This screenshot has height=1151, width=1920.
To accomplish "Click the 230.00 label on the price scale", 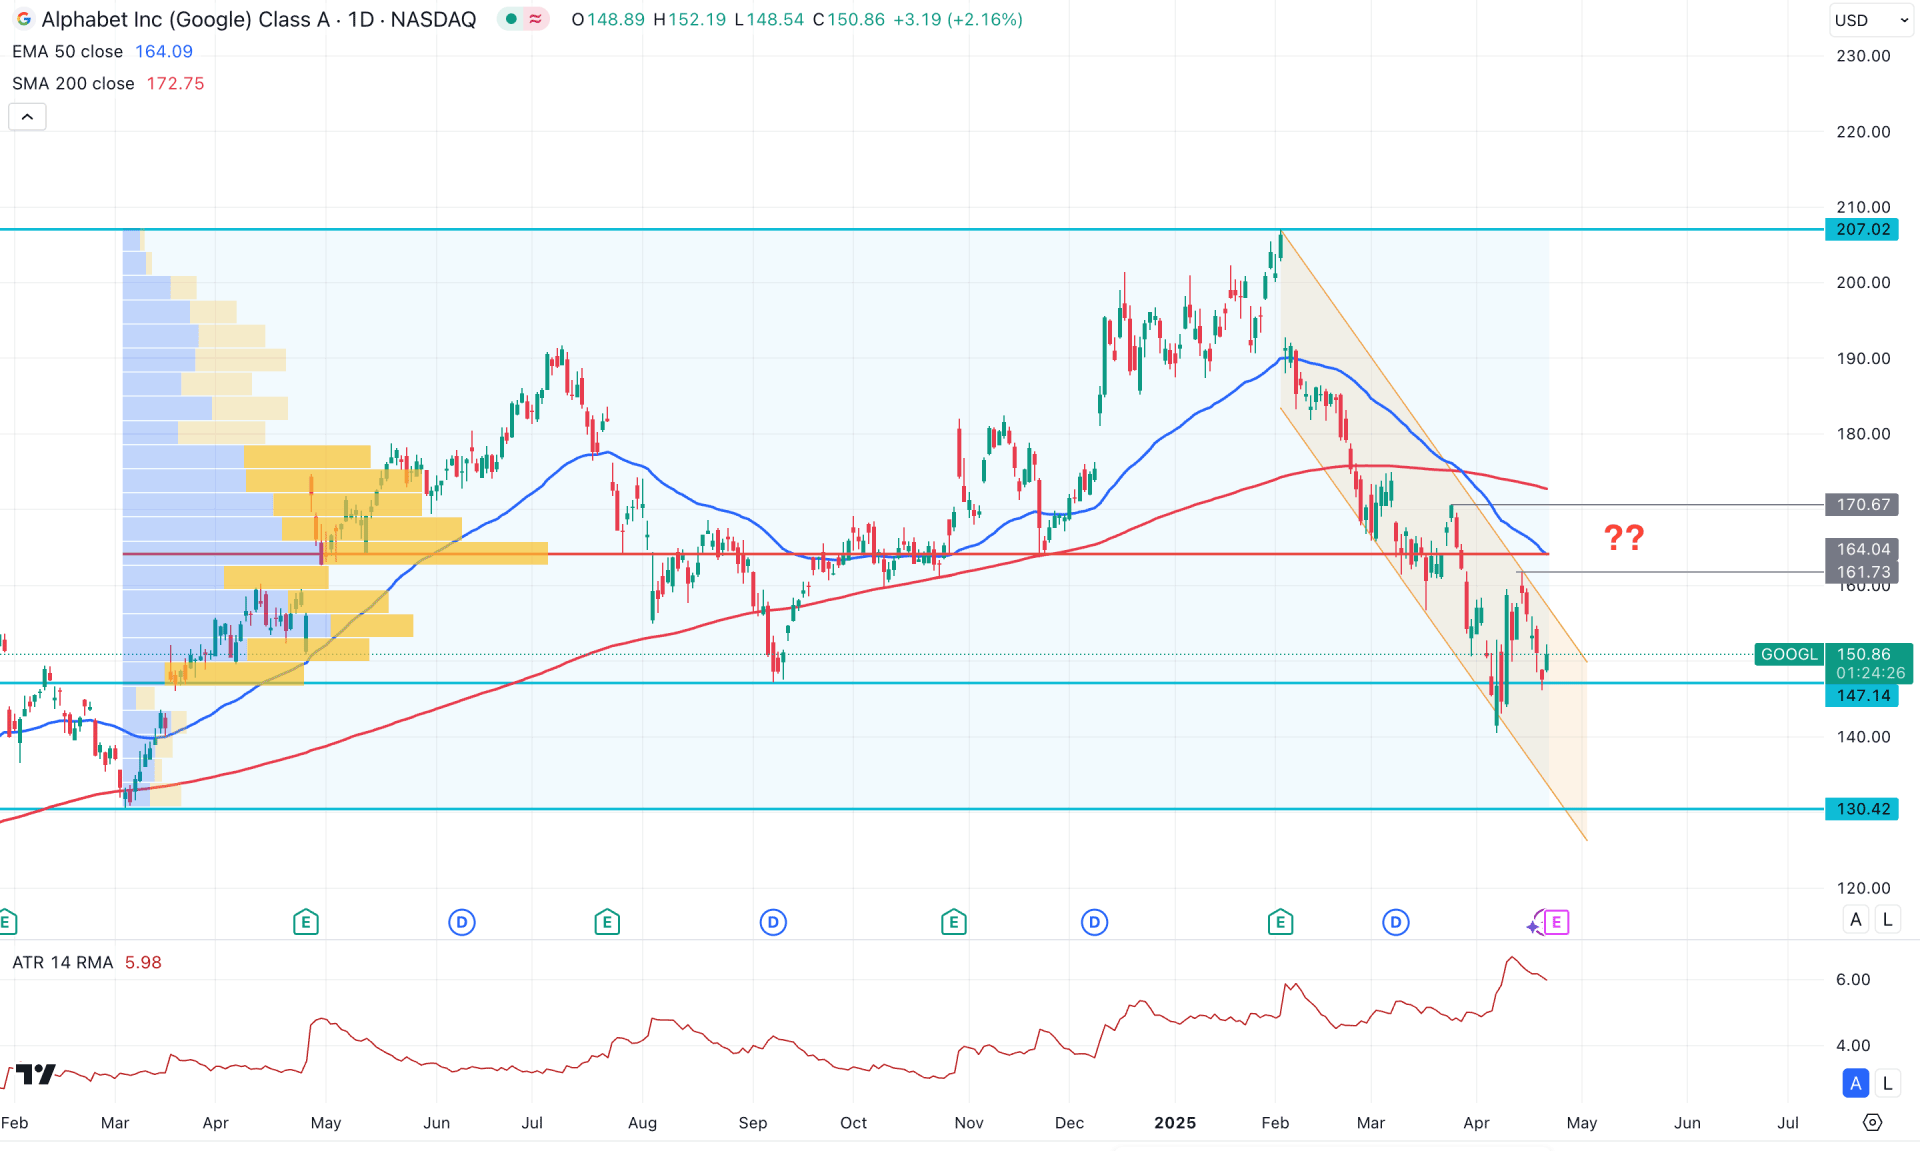I will (1863, 56).
